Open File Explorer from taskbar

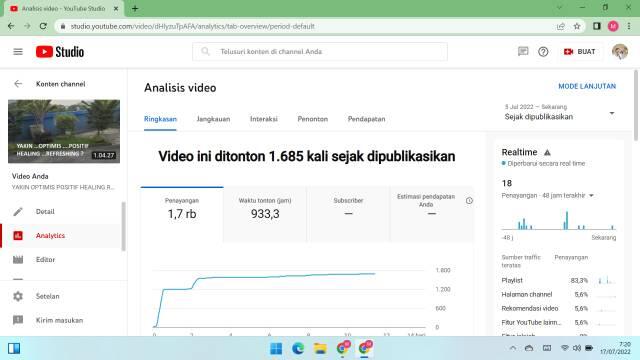(x=320, y=349)
